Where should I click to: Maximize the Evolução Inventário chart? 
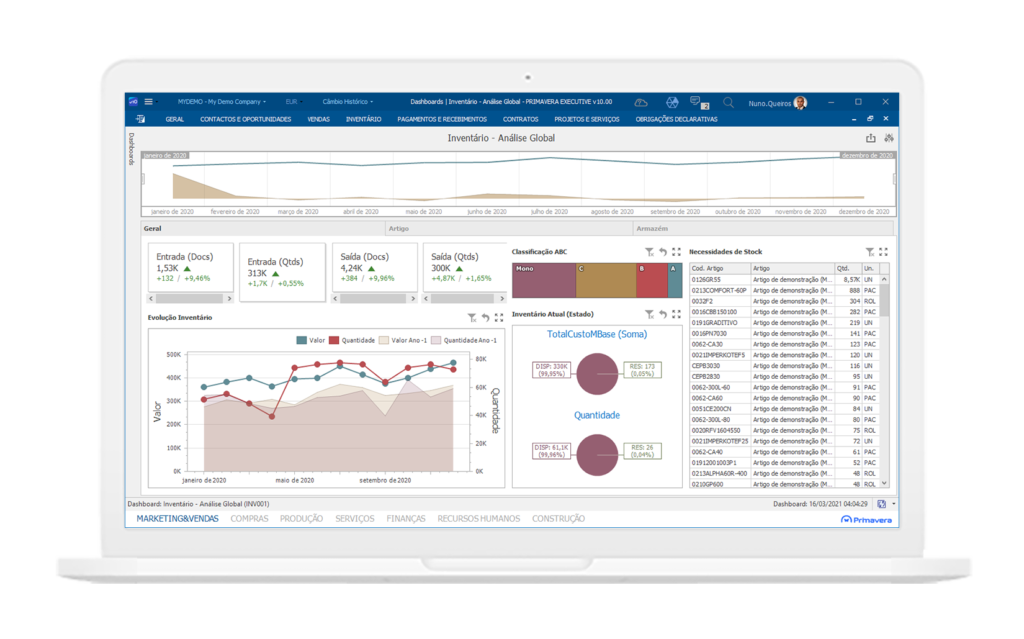pyautogui.click(x=499, y=318)
